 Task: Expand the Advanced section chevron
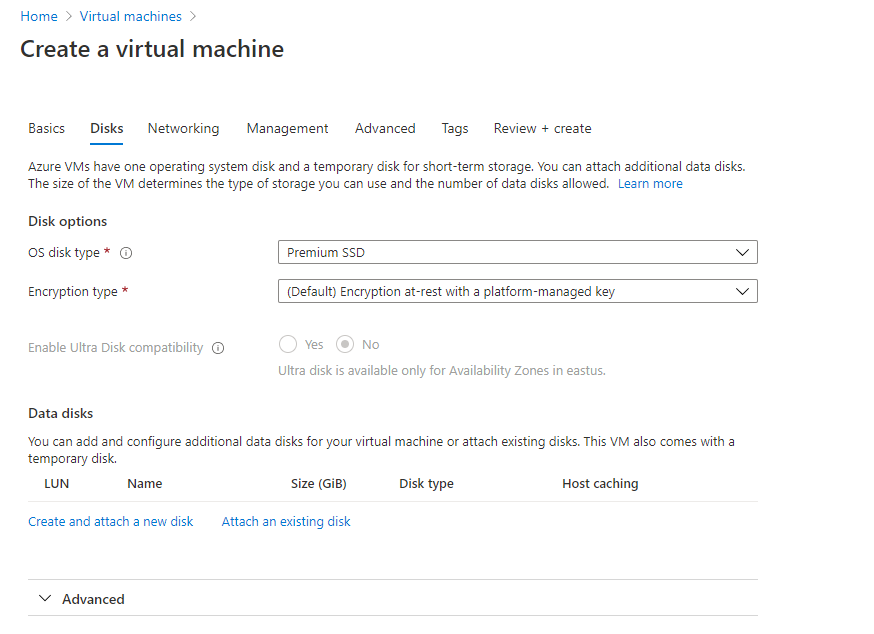(44, 599)
